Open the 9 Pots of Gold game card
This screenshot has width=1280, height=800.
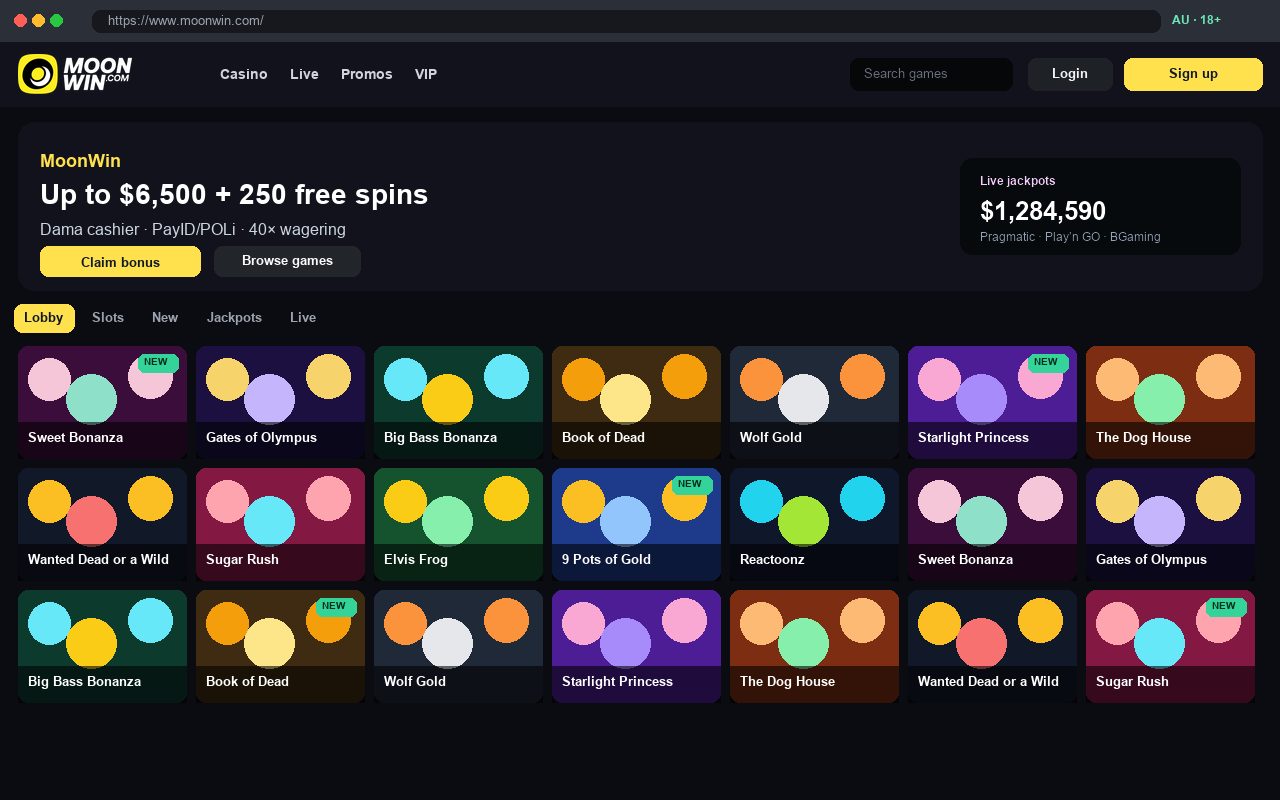click(x=636, y=525)
